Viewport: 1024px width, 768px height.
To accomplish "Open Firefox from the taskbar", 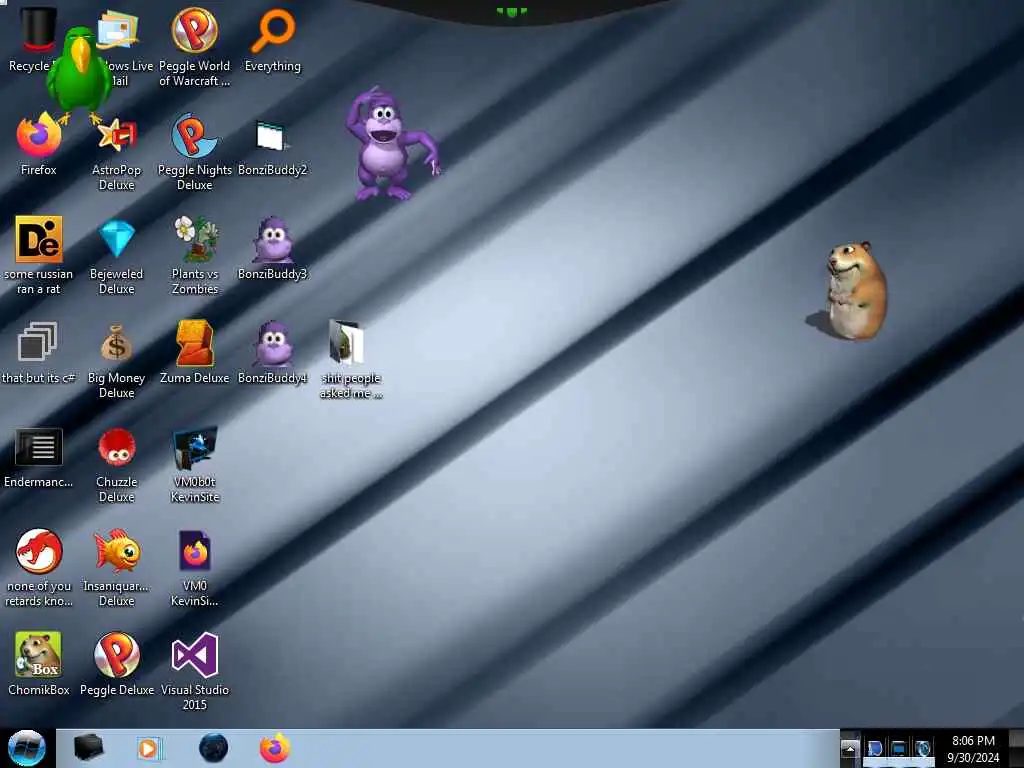I will 275,748.
